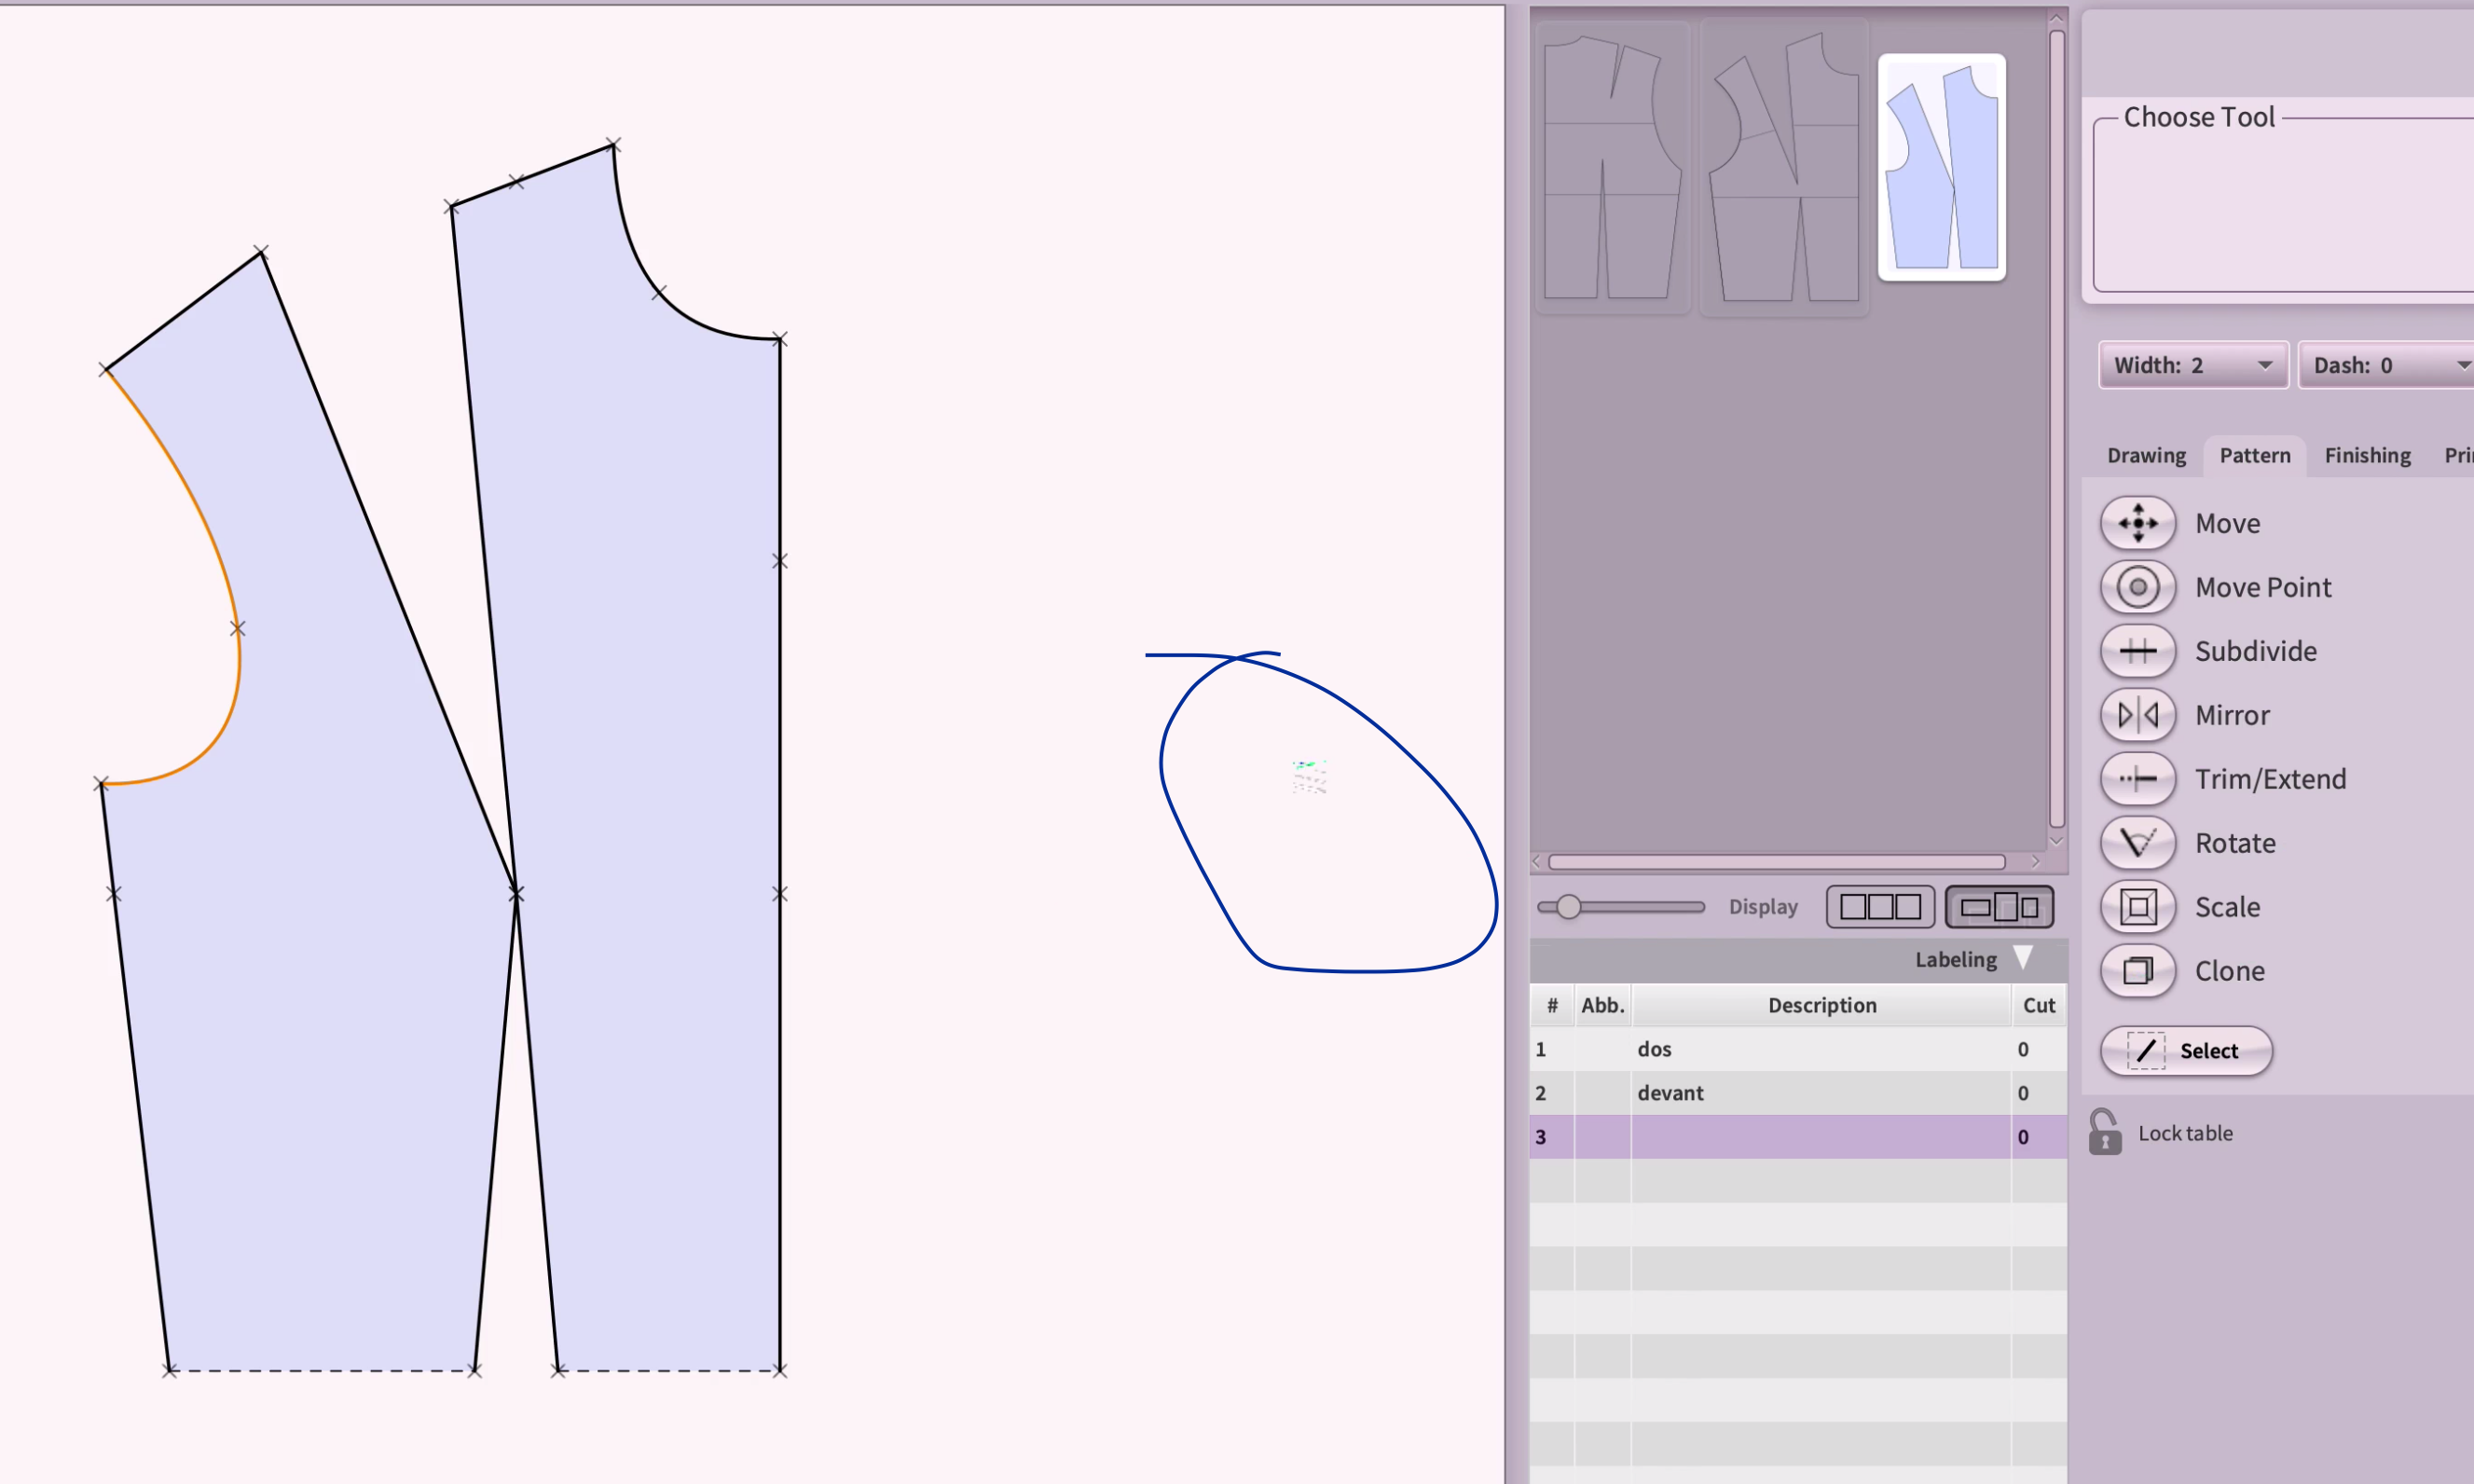Switch to the Drawing tab

[2149, 454]
